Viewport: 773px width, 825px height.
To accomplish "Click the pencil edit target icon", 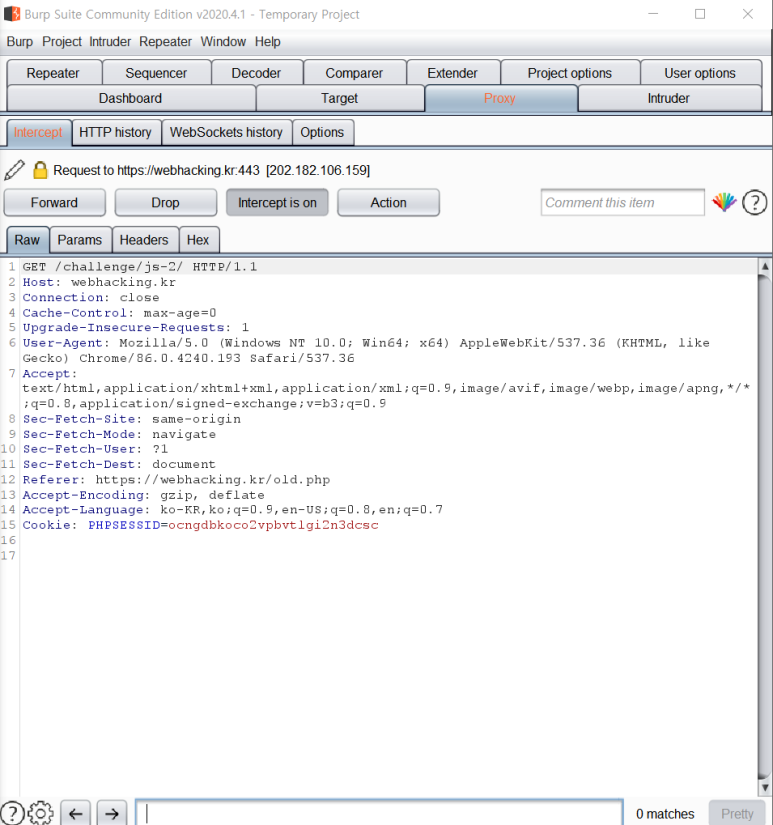I will point(14,170).
